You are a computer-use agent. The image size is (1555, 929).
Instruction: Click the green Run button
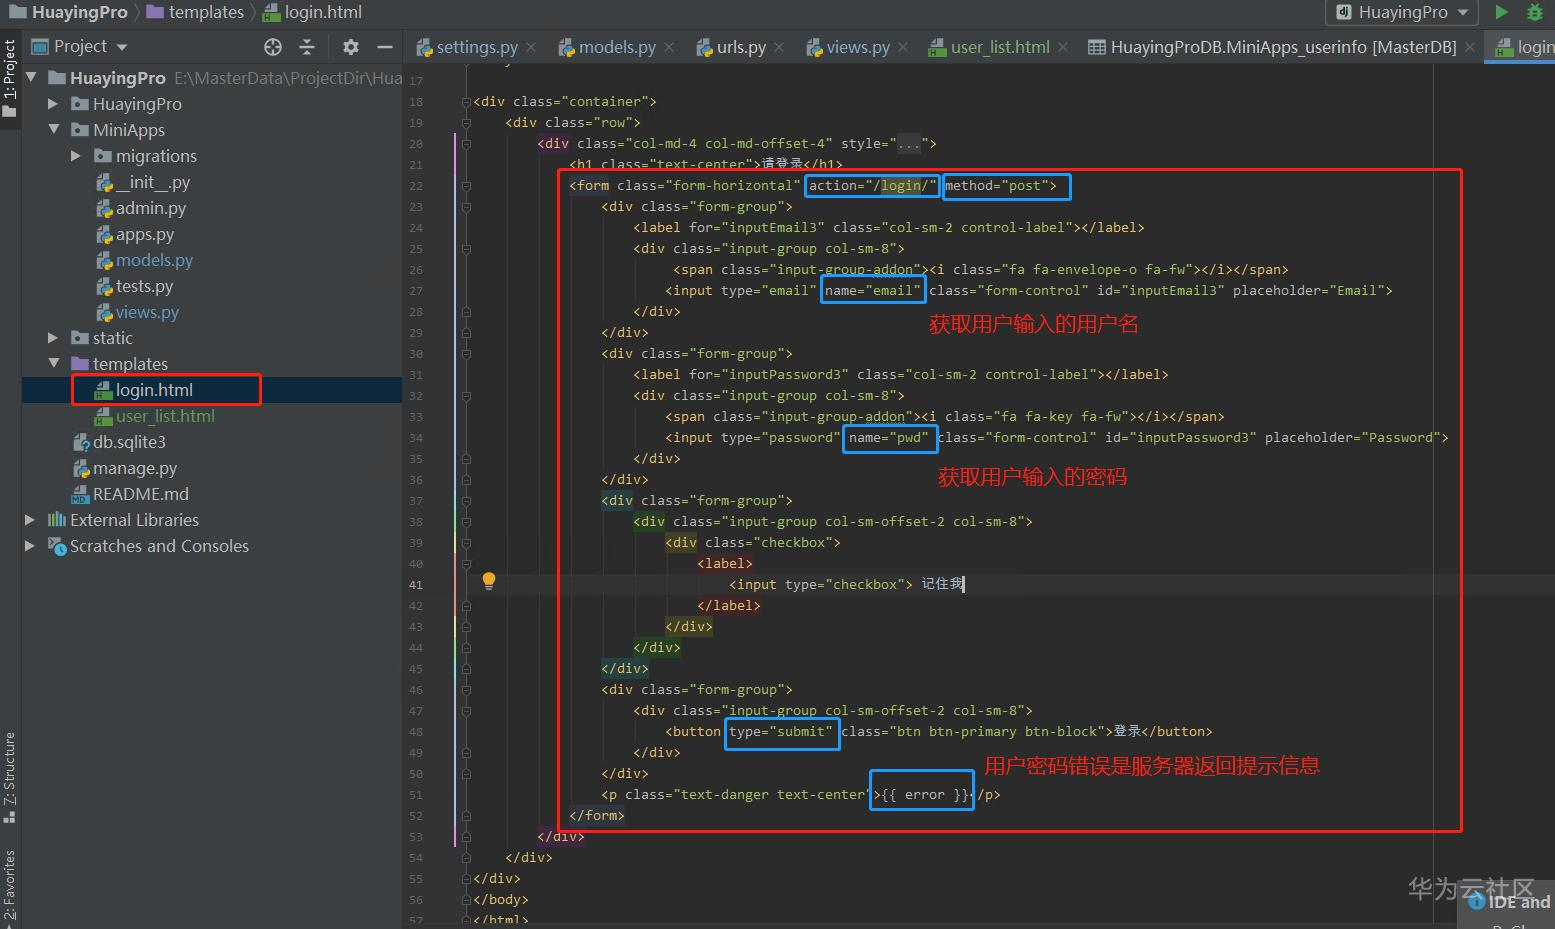pyautogui.click(x=1501, y=12)
